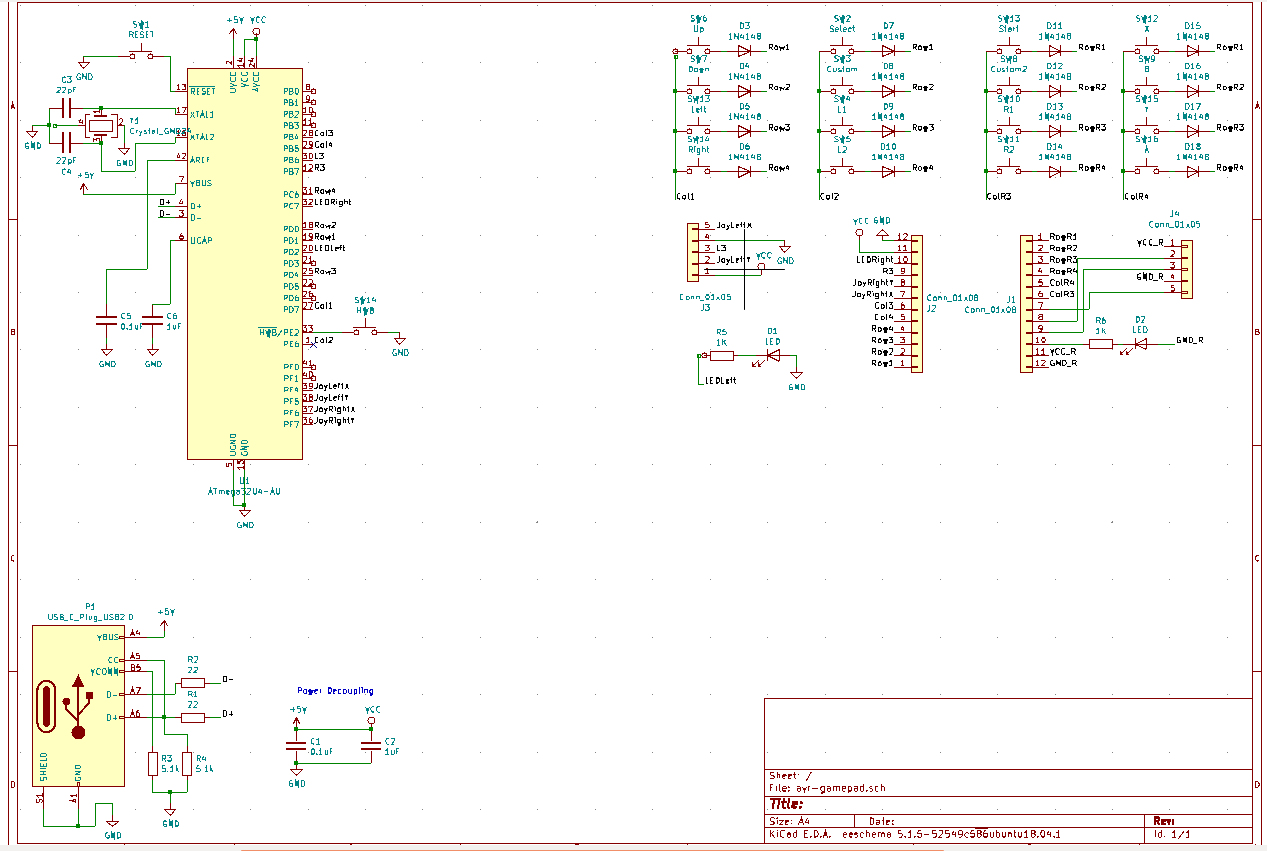Select the J3 Conn_01x05 joystick connector
Image resolution: width=1267 pixels, height=851 pixels.
(x=694, y=251)
